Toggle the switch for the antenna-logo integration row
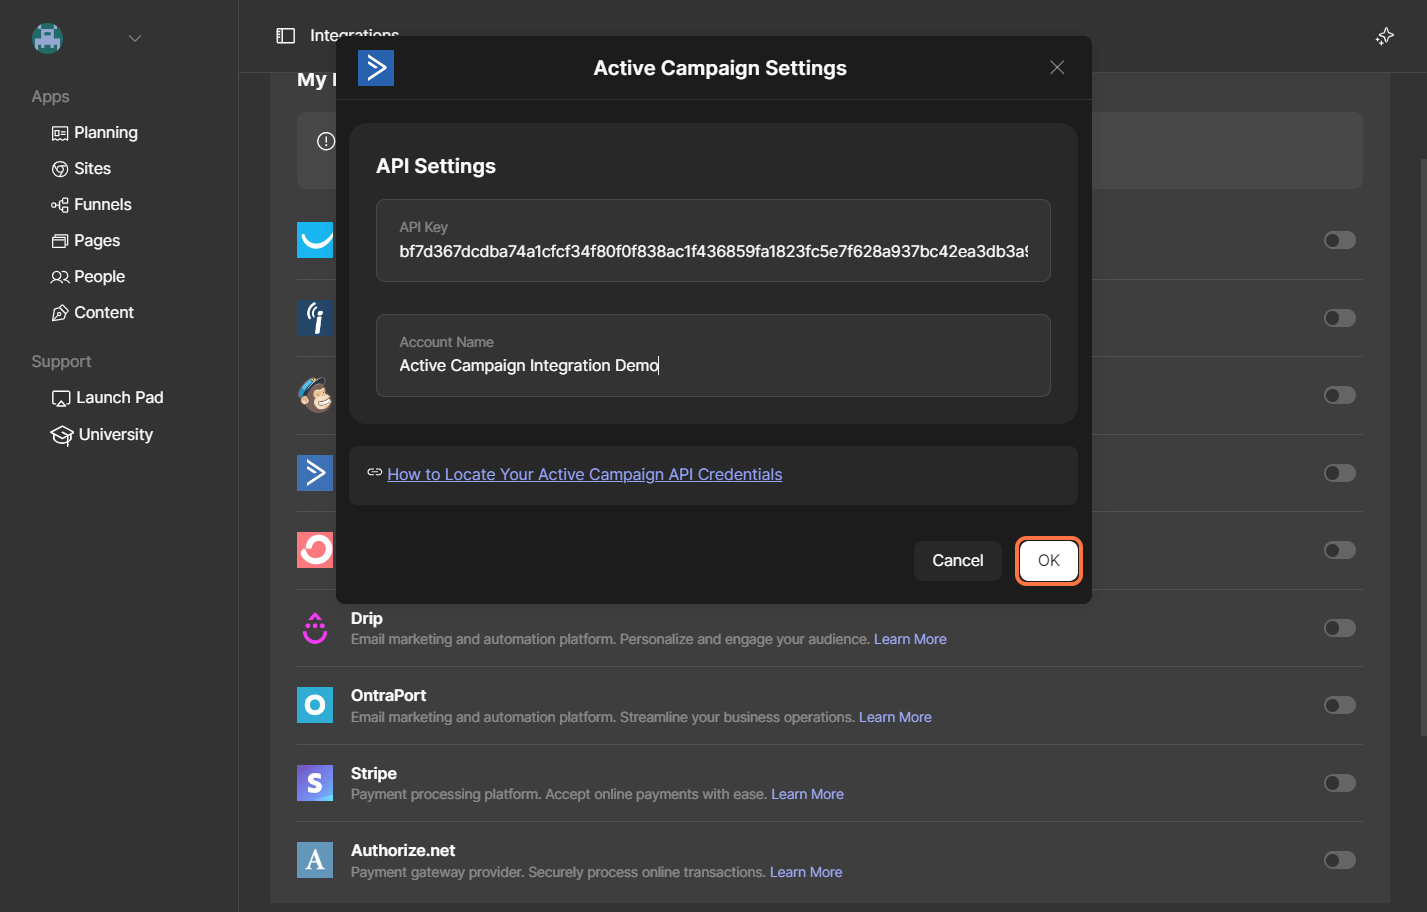 point(1340,318)
